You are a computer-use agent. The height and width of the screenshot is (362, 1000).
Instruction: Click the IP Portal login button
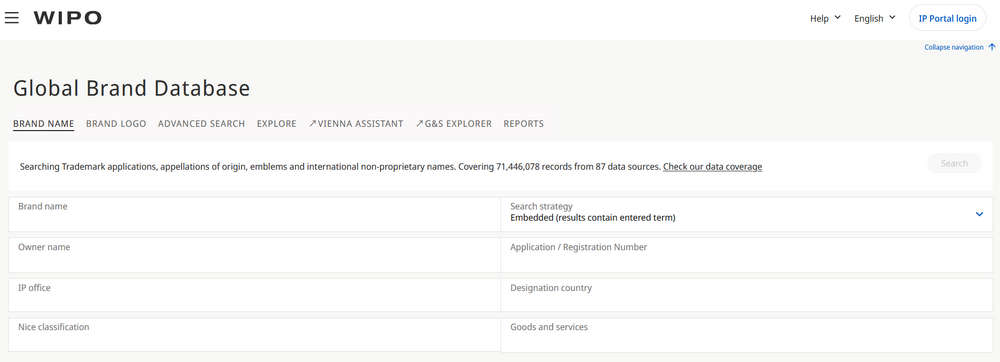947,18
